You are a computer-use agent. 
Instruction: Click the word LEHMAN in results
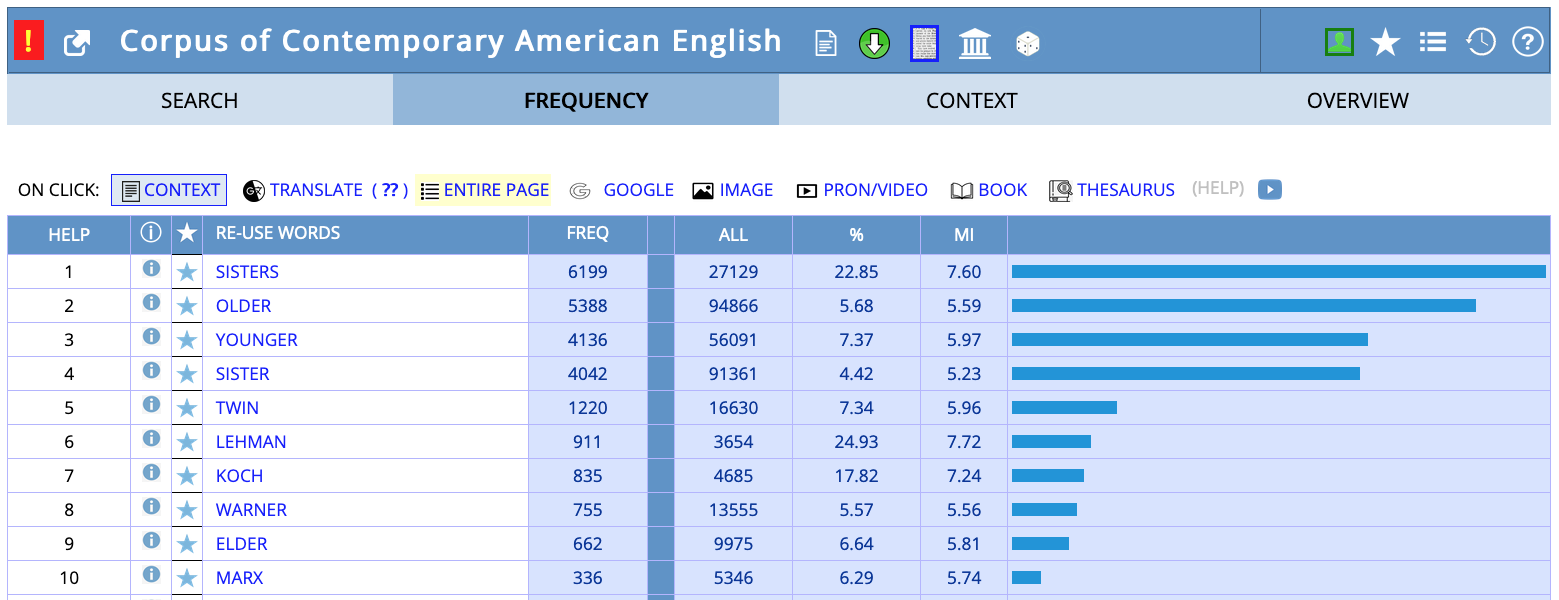tap(251, 442)
